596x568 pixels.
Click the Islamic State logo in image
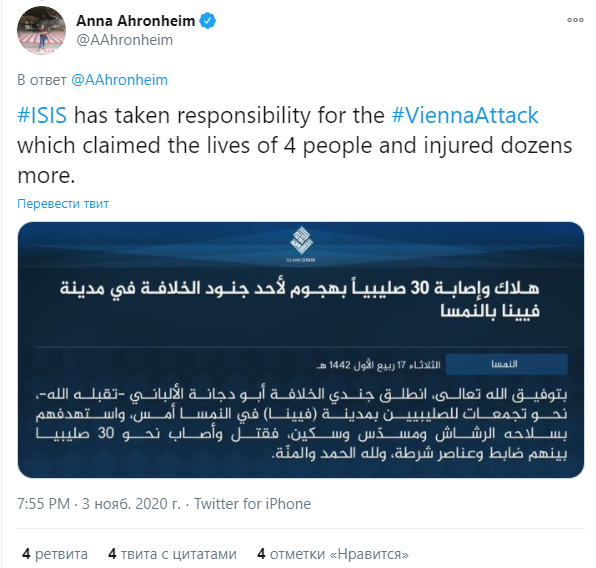(x=301, y=244)
